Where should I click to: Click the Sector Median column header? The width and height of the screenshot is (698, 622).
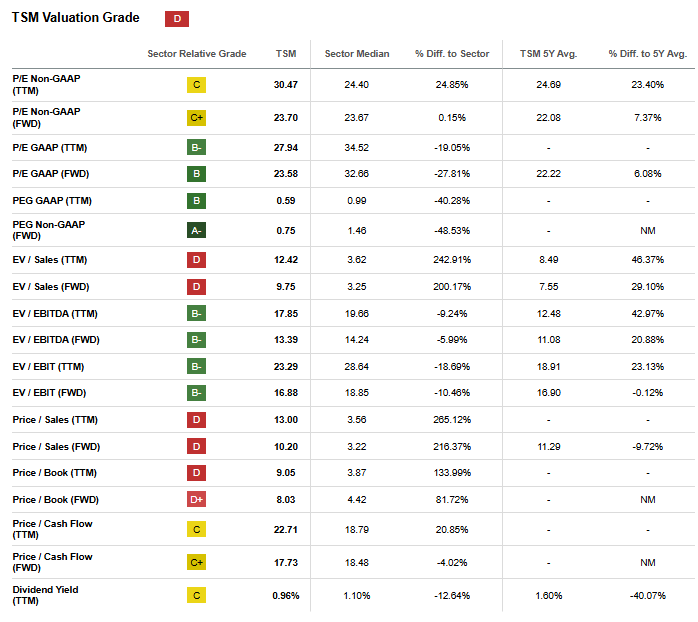tap(357, 53)
